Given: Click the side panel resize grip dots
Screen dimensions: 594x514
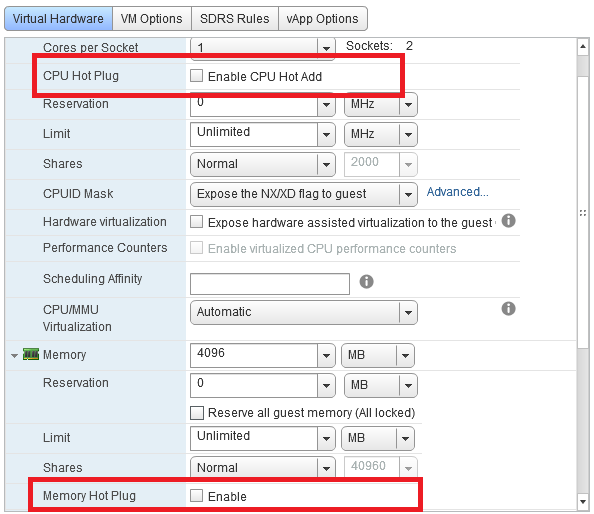Looking at the screenshot, I should click(x=583, y=213).
